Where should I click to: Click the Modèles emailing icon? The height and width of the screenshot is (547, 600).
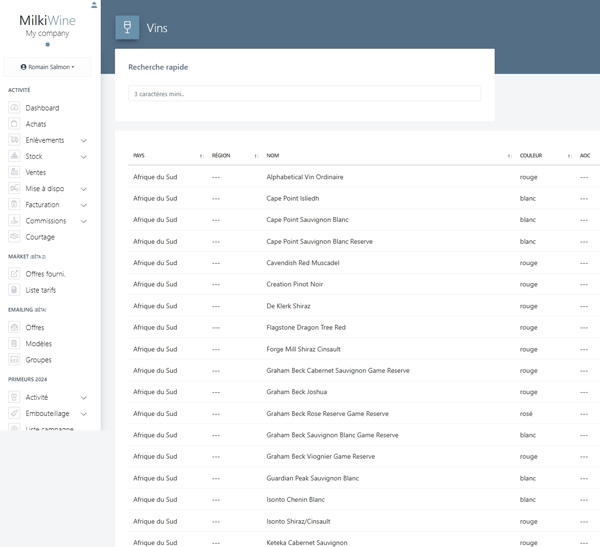[x=14, y=344]
